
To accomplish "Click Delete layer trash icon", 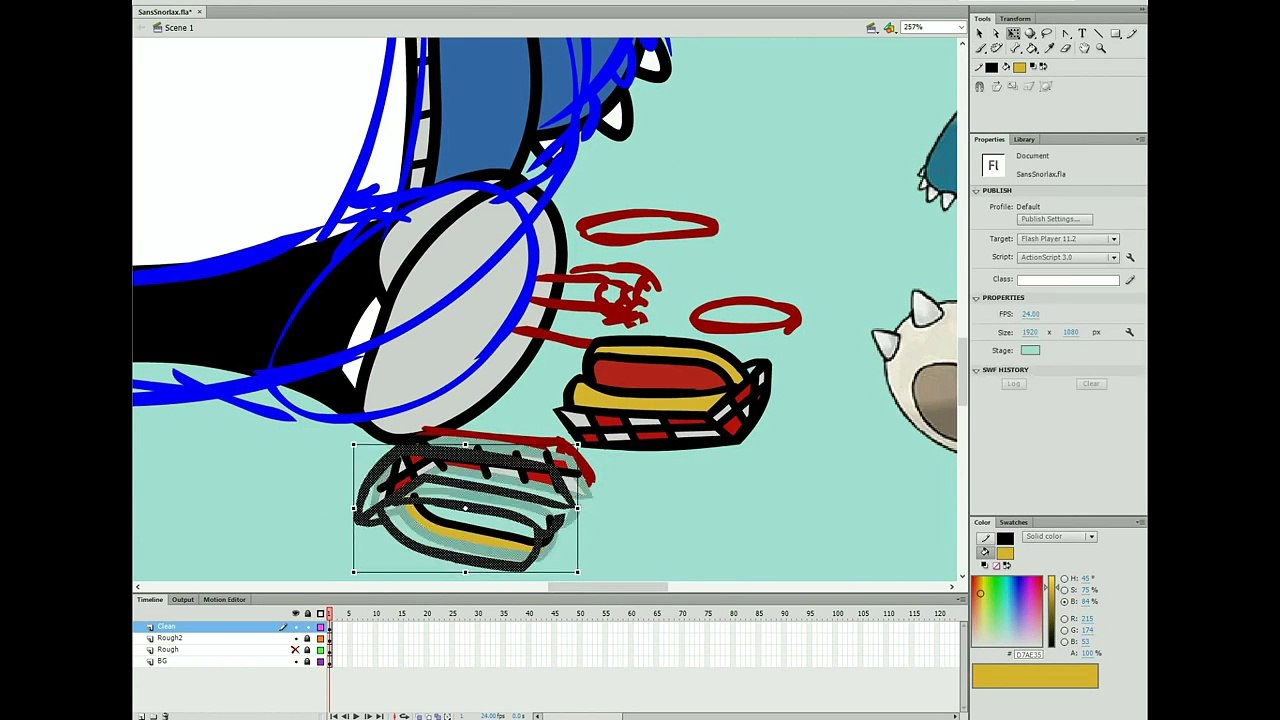I will 165,716.
